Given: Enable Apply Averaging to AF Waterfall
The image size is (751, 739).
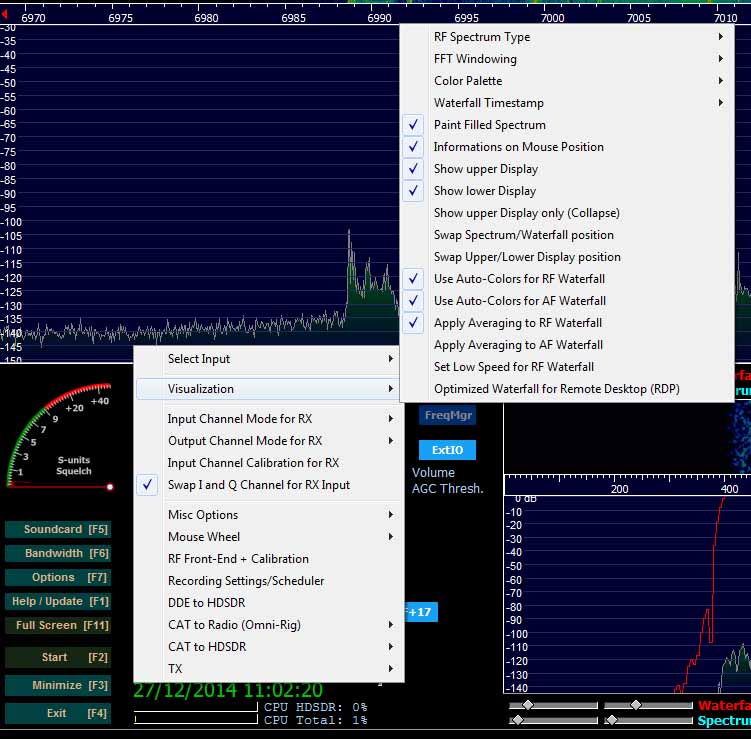Looking at the screenshot, I should (567, 345).
